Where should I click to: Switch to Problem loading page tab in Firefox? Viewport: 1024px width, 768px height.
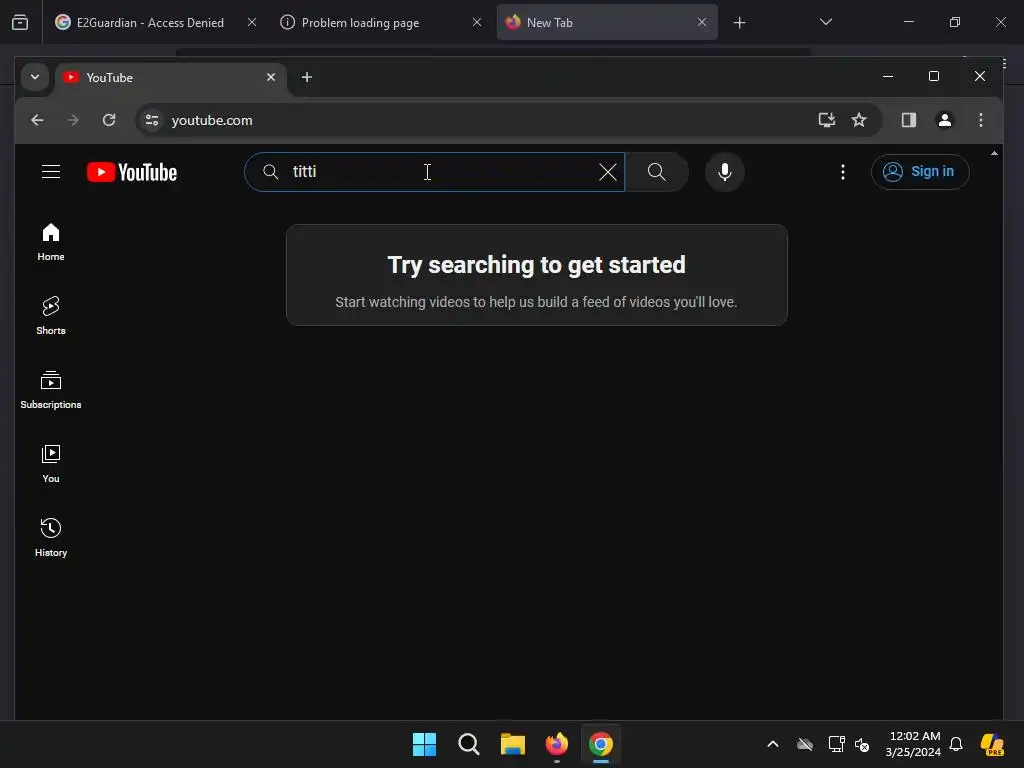click(381, 22)
